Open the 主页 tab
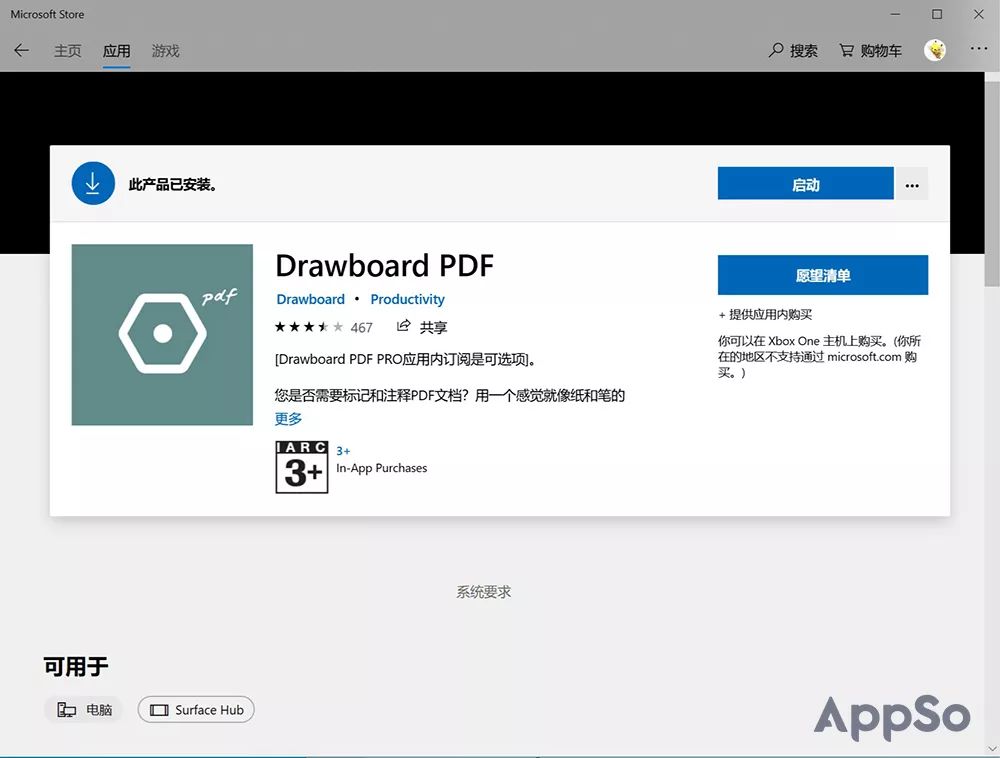The height and width of the screenshot is (758, 1000). (x=67, y=50)
